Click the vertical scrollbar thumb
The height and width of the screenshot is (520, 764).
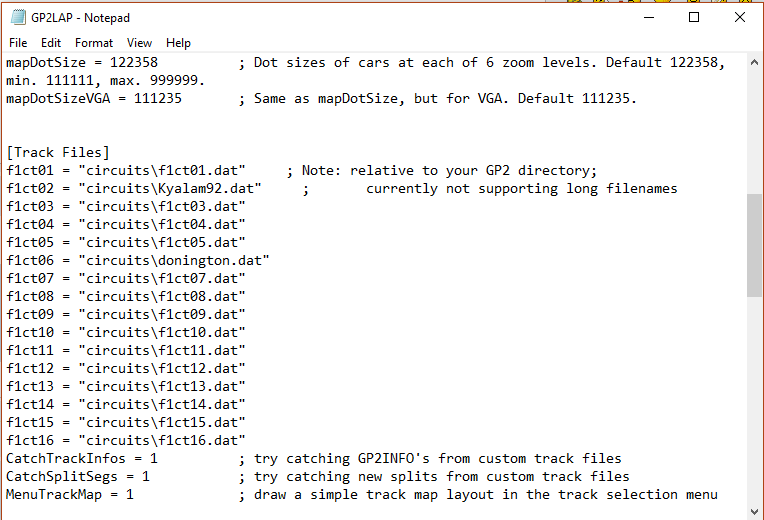755,245
